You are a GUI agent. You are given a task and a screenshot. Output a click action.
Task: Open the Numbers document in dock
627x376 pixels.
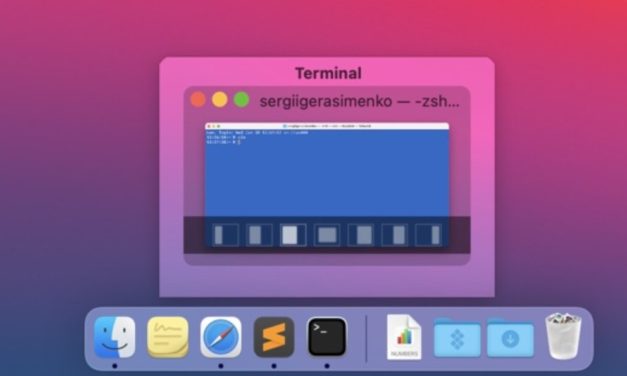tap(404, 337)
